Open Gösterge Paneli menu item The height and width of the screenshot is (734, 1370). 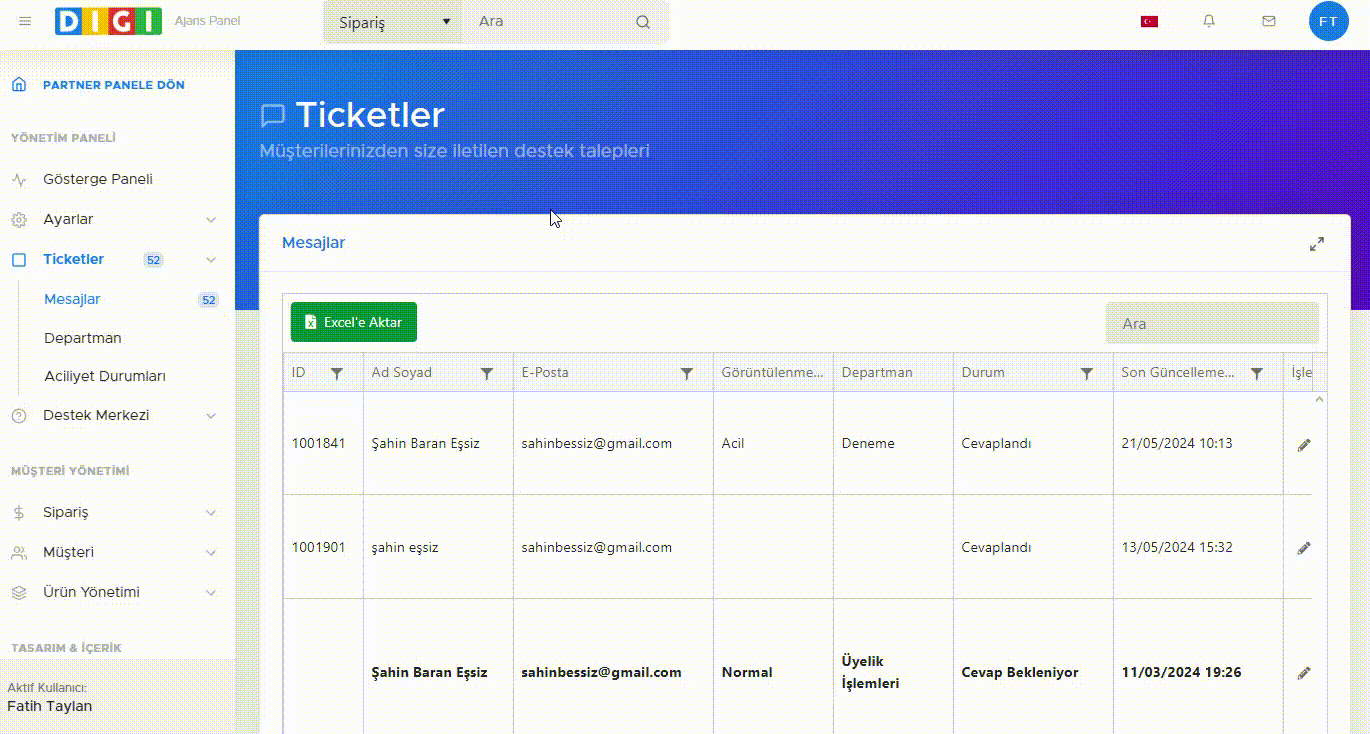98,180
